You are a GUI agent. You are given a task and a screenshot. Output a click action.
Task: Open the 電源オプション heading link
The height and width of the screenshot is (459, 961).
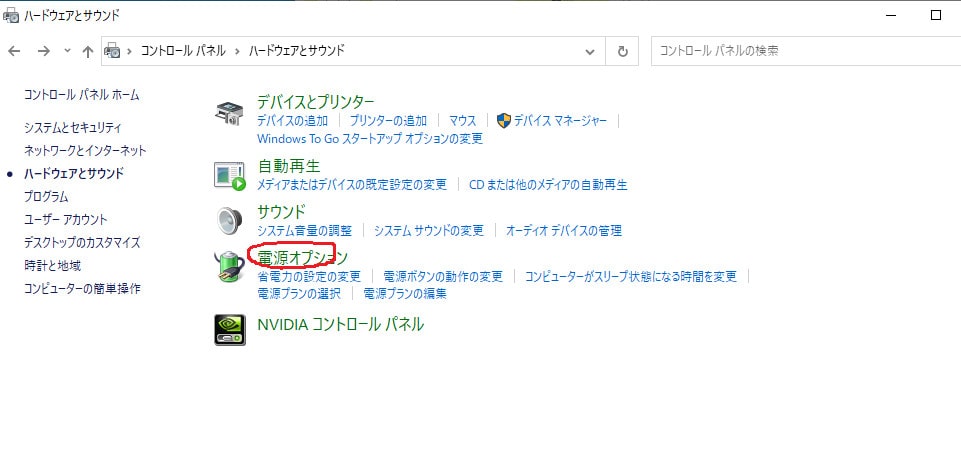coord(302,258)
